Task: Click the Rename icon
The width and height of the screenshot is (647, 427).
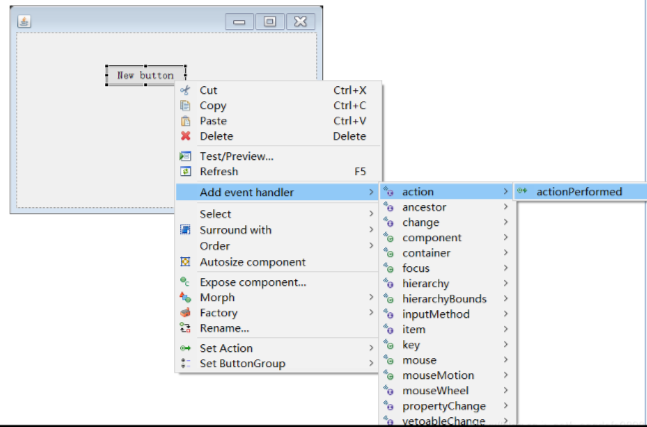Action: [x=185, y=328]
